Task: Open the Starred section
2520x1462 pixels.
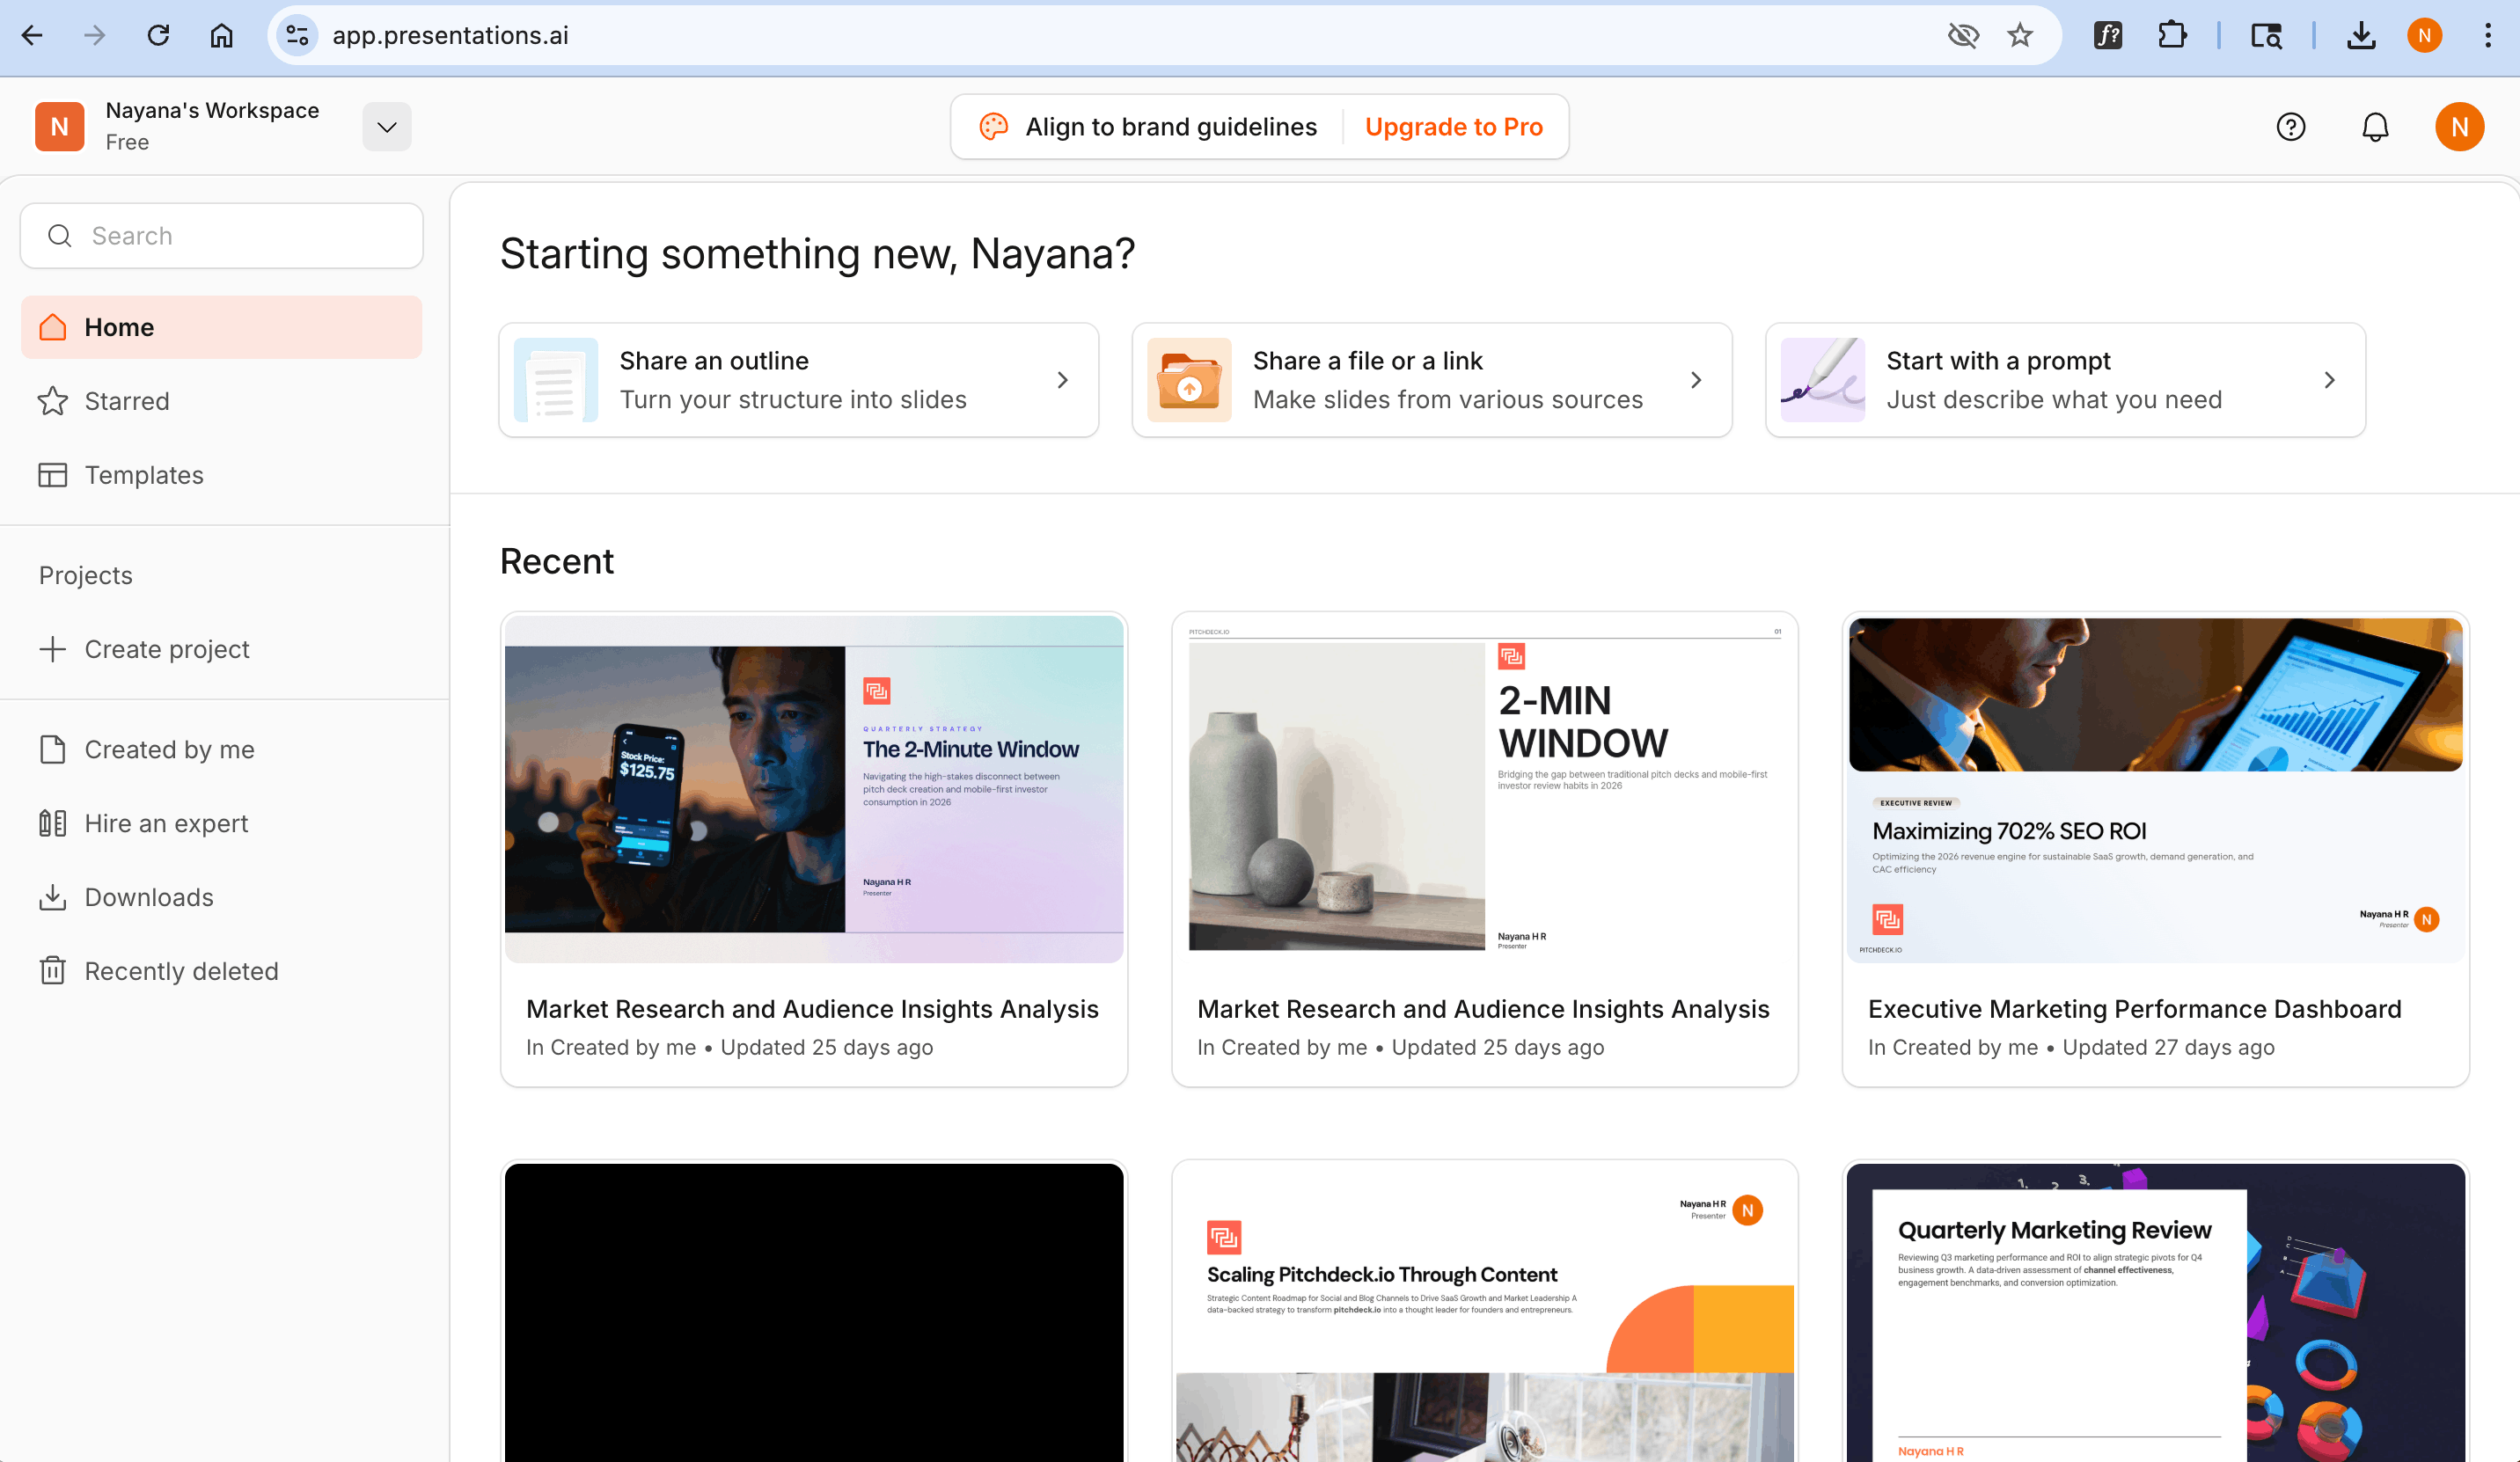Action: [x=127, y=401]
